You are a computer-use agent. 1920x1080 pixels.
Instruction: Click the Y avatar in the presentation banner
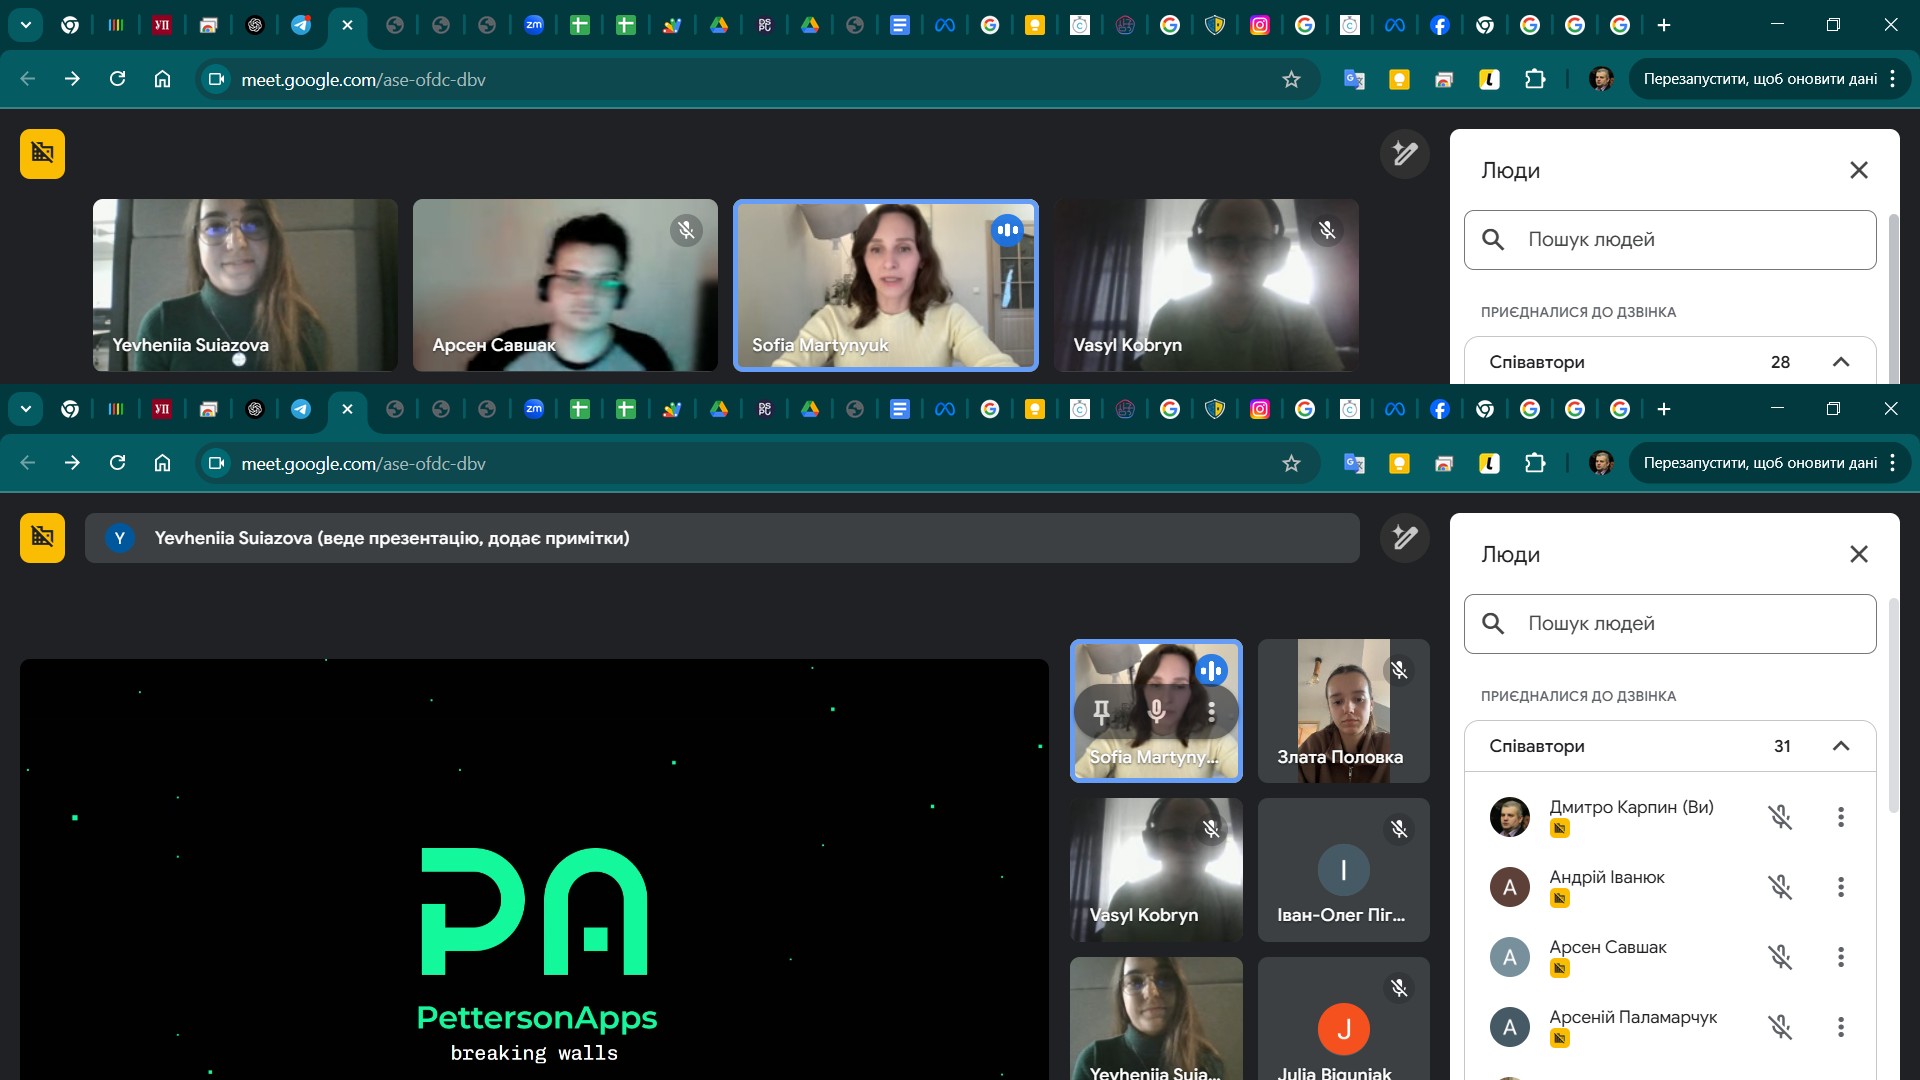tap(120, 538)
